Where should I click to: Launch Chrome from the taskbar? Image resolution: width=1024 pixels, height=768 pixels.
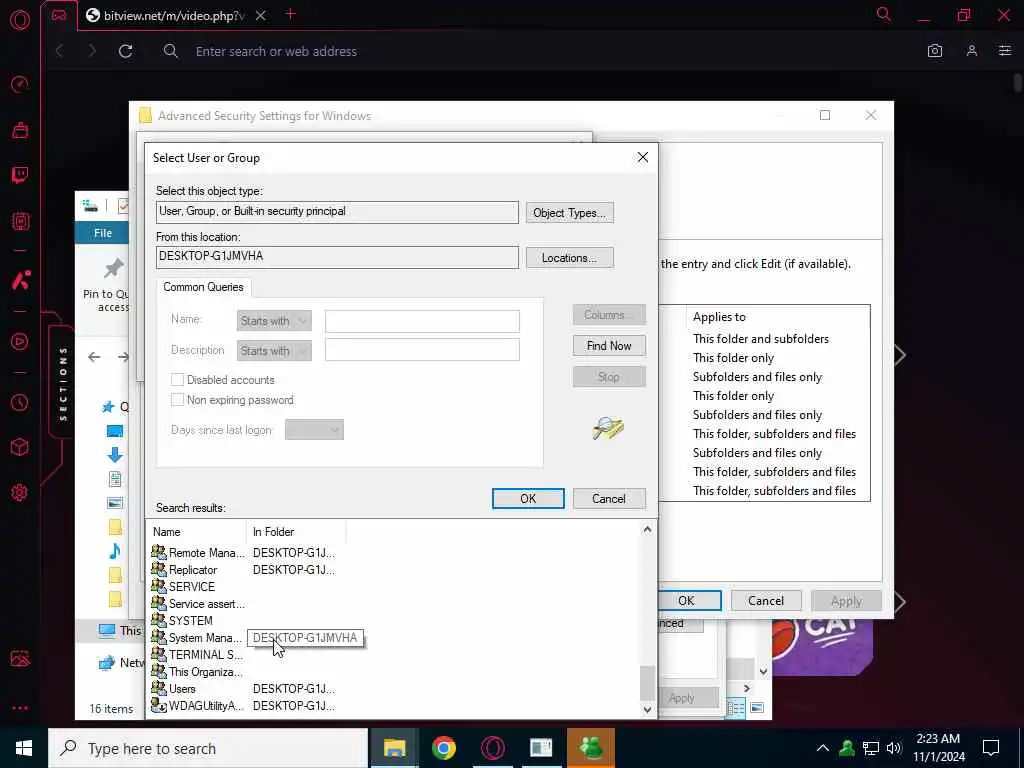click(443, 748)
